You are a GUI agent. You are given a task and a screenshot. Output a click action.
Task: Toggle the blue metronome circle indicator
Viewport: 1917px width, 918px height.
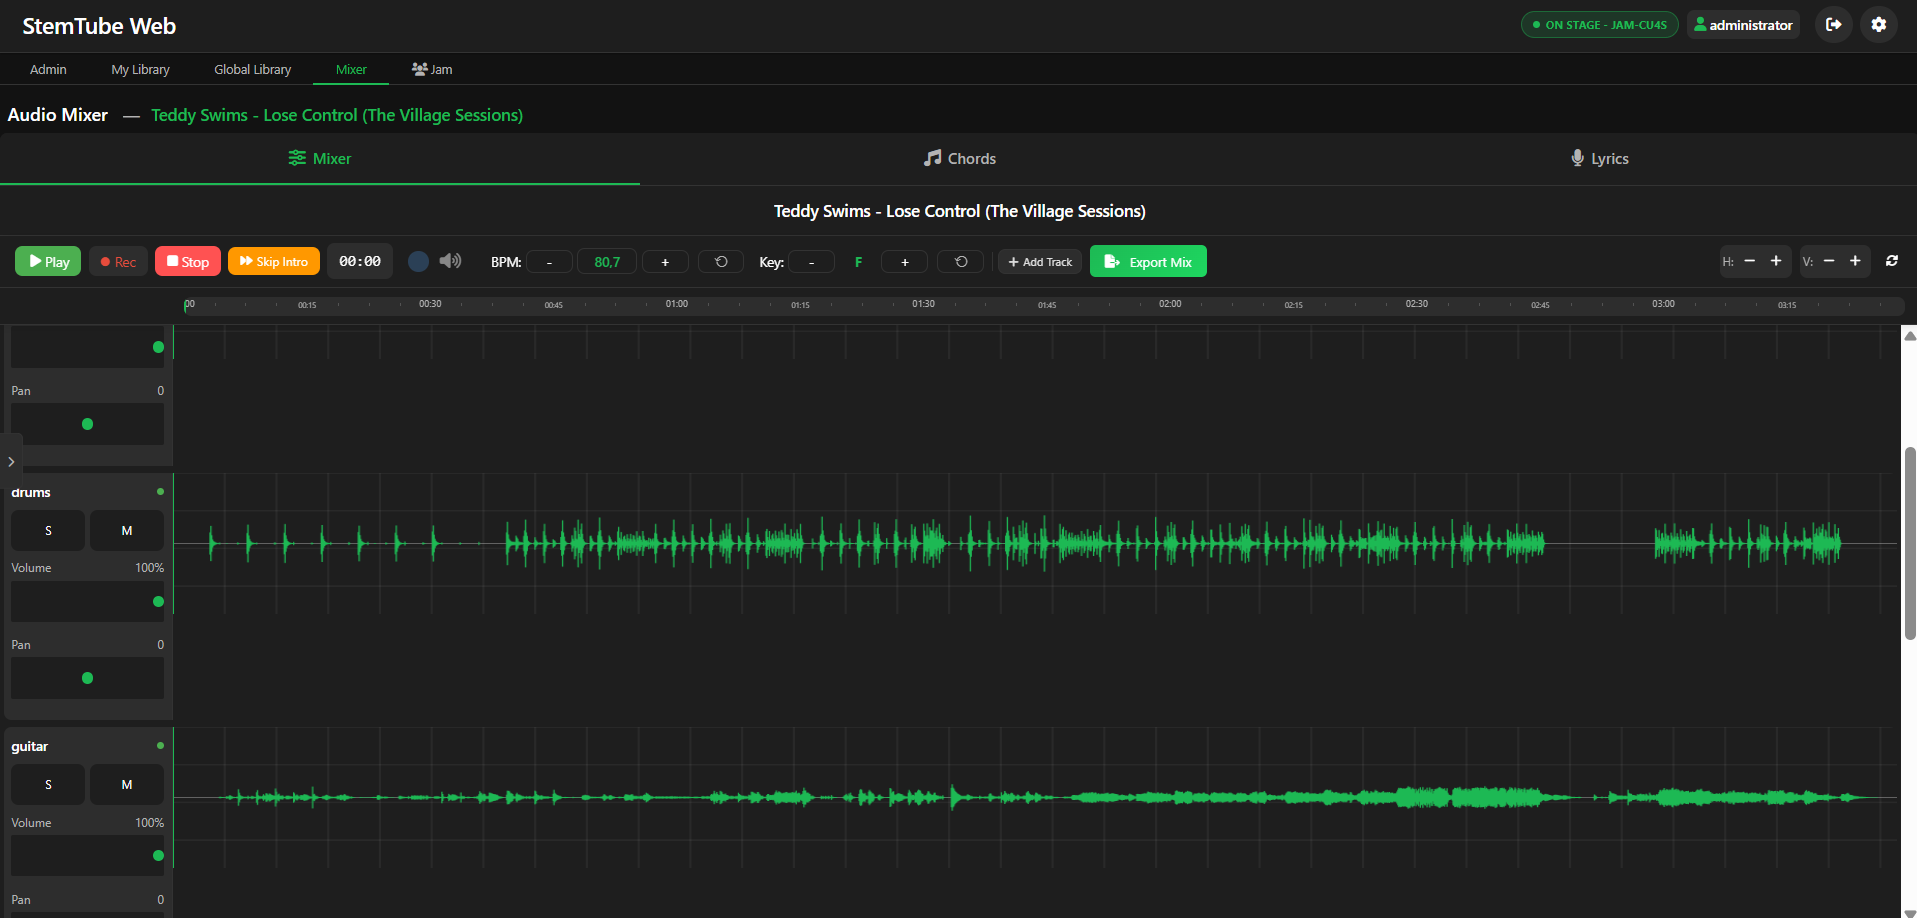419,261
